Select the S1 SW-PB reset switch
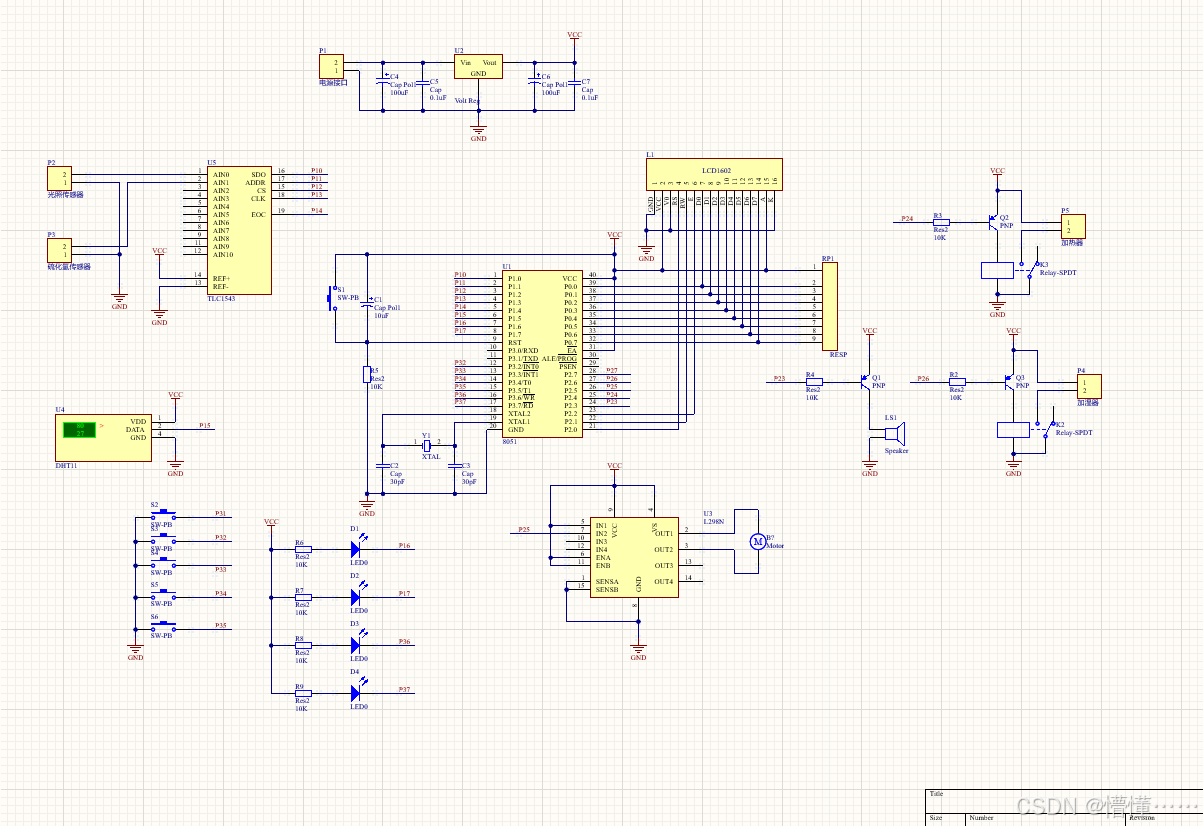 coord(334,298)
